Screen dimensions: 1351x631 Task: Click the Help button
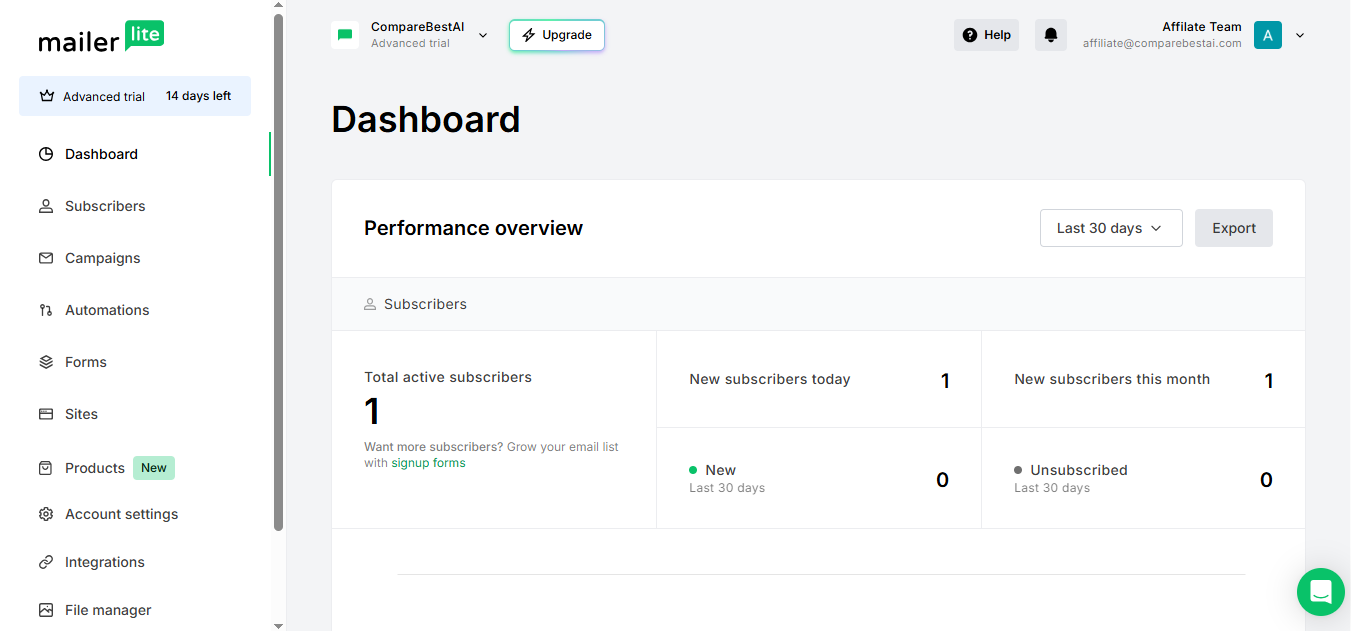coord(986,35)
